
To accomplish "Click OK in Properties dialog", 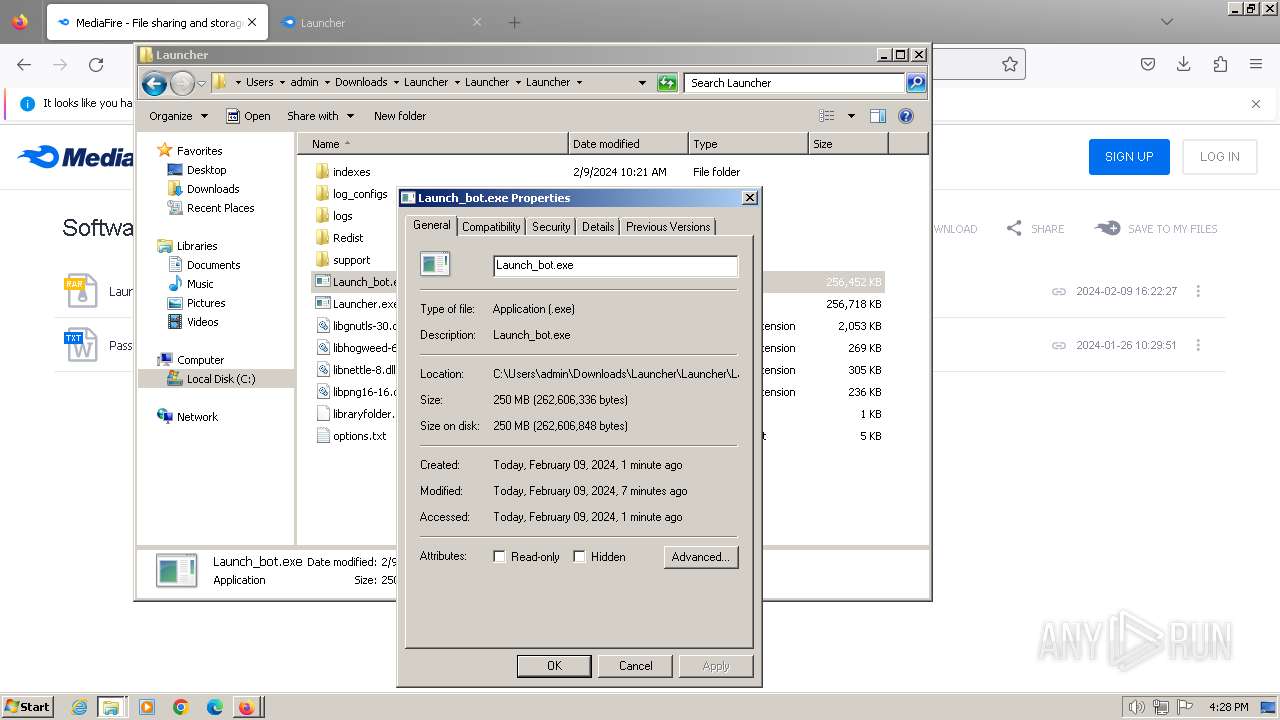I will tap(554, 666).
